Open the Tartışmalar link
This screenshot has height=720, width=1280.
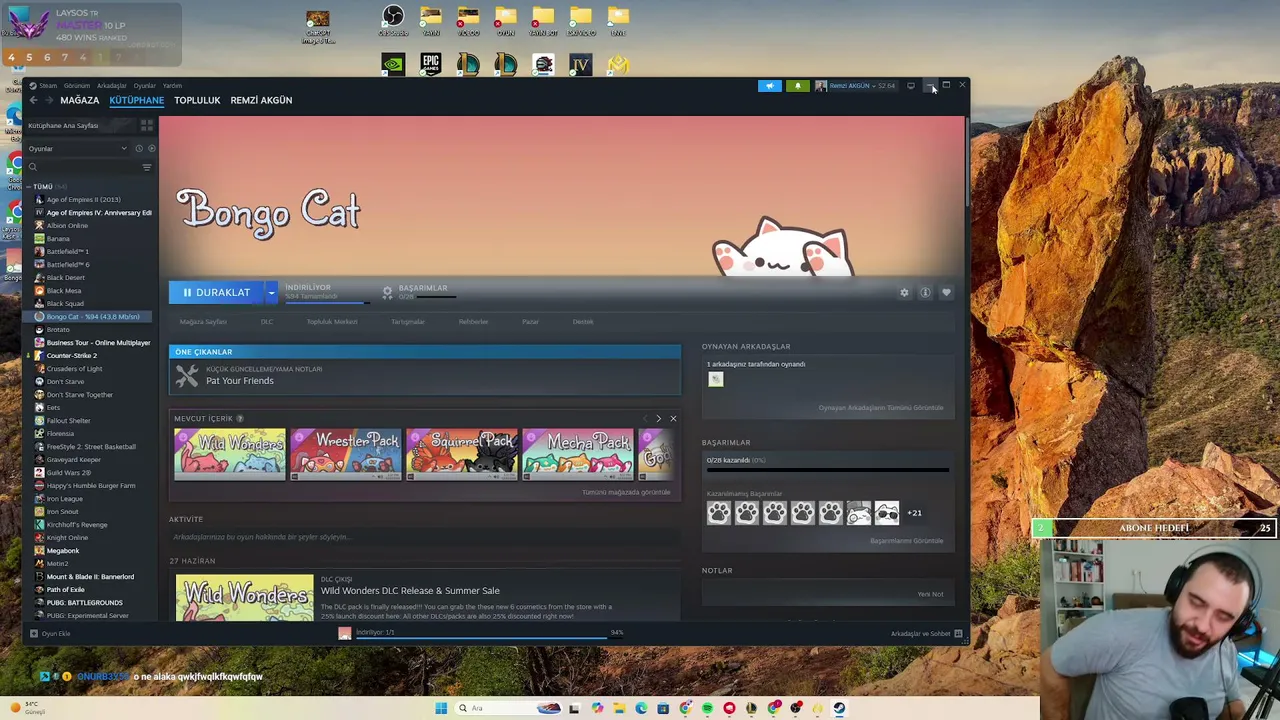[408, 322]
